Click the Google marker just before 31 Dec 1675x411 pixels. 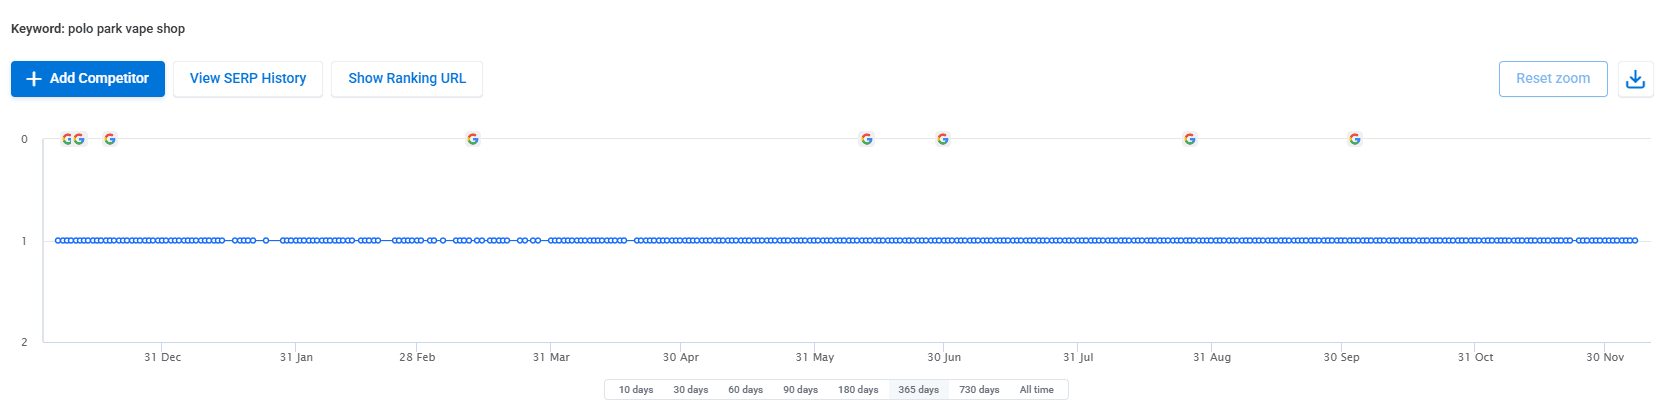(110, 139)
